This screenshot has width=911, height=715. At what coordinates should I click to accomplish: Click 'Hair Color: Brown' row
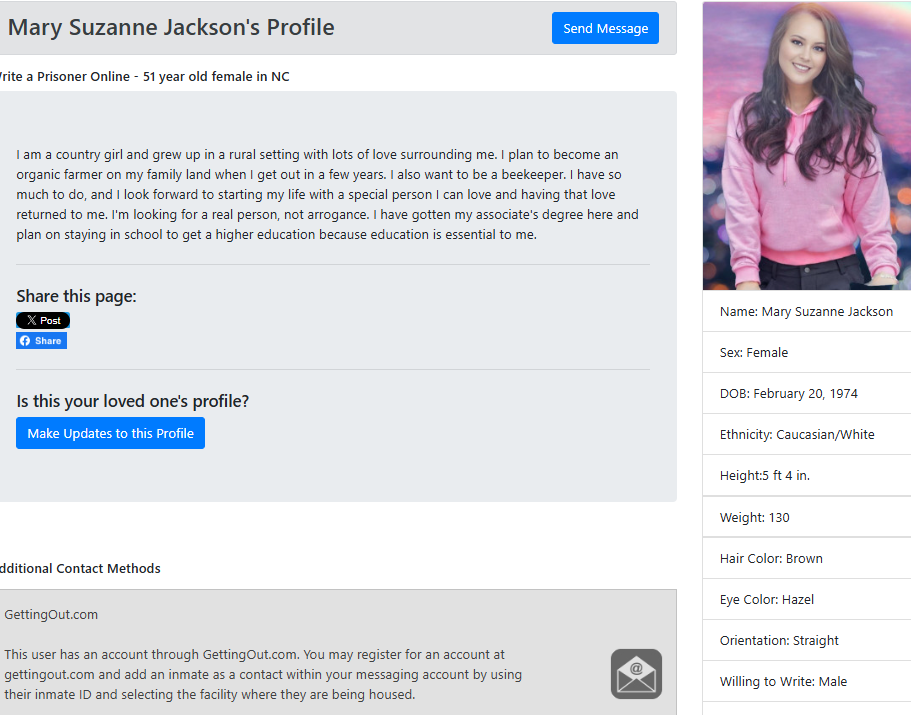point(807,558)
